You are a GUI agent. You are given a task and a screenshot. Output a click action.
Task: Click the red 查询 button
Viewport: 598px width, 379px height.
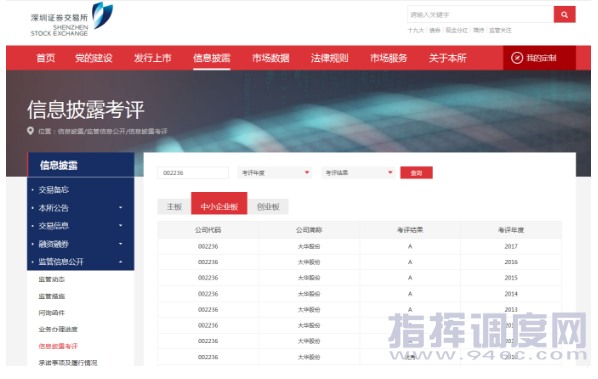(x=416, y=173)
